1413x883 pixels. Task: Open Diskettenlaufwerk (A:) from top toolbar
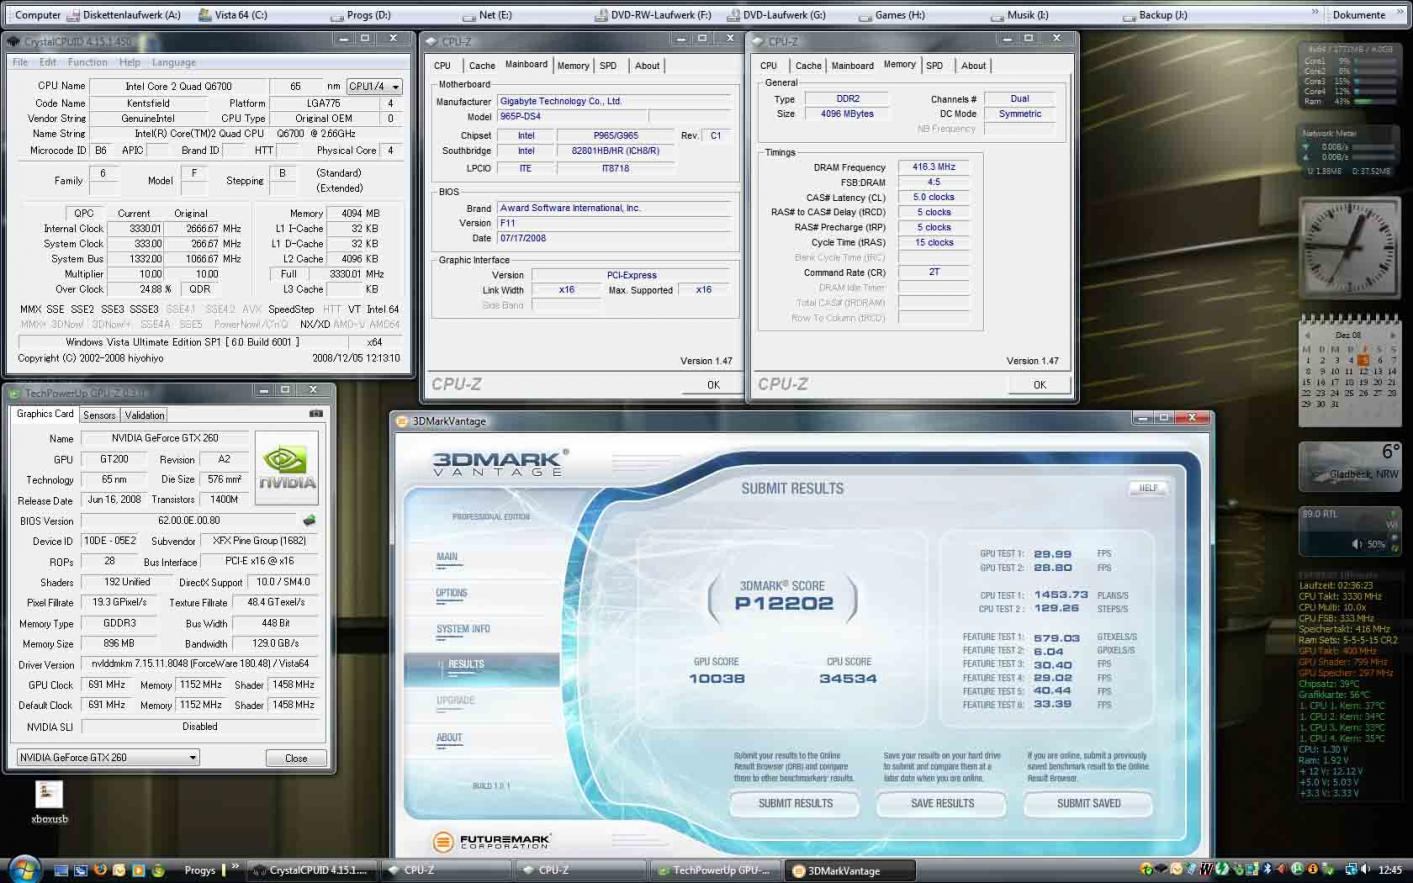tap(123, 15)
